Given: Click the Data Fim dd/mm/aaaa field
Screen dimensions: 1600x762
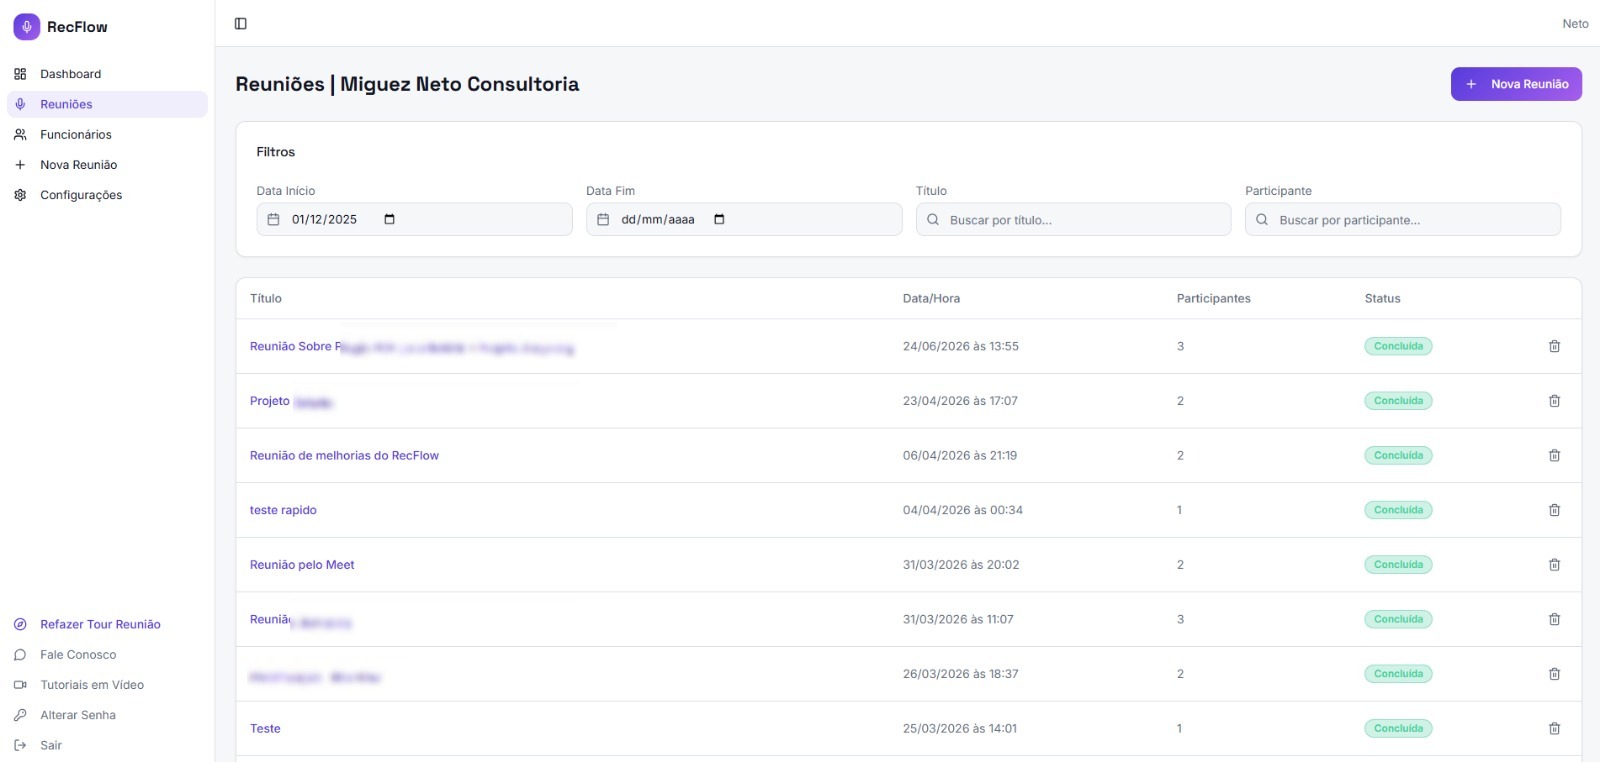Looking at the screenshot, I should [744, 219].
